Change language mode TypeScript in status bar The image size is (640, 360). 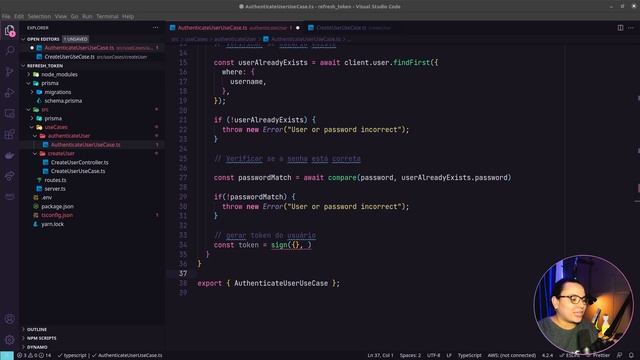469,356
